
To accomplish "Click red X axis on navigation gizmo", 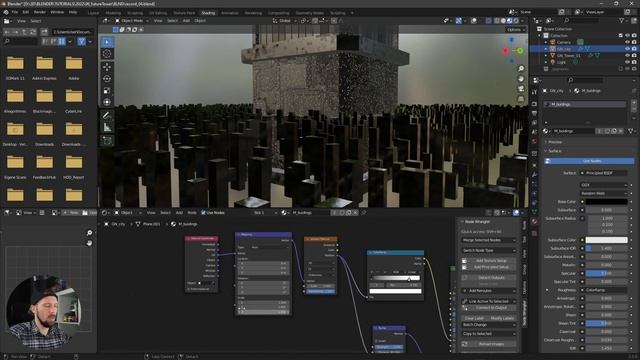I will pos(506,51).
